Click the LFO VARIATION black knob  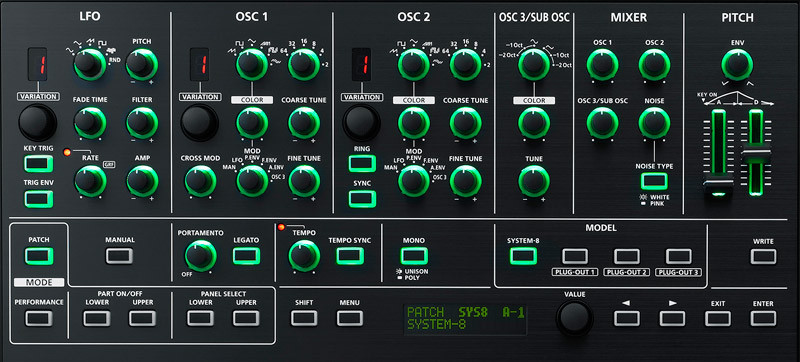pyautogui.click(x=38, y=122)
